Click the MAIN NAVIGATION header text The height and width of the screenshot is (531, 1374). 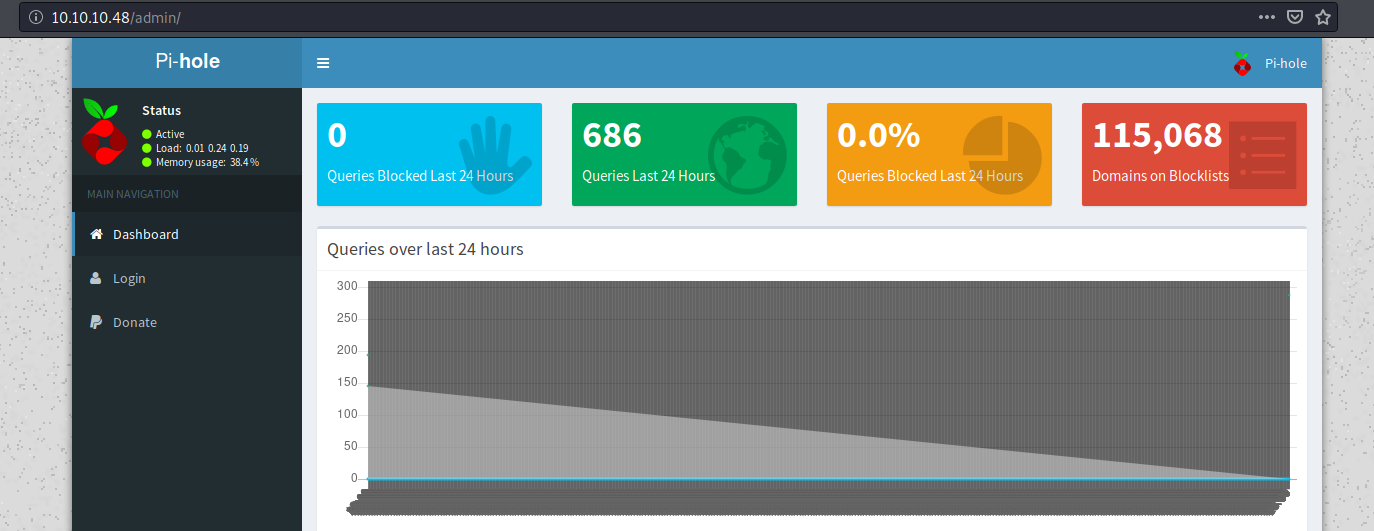[133, 194]
